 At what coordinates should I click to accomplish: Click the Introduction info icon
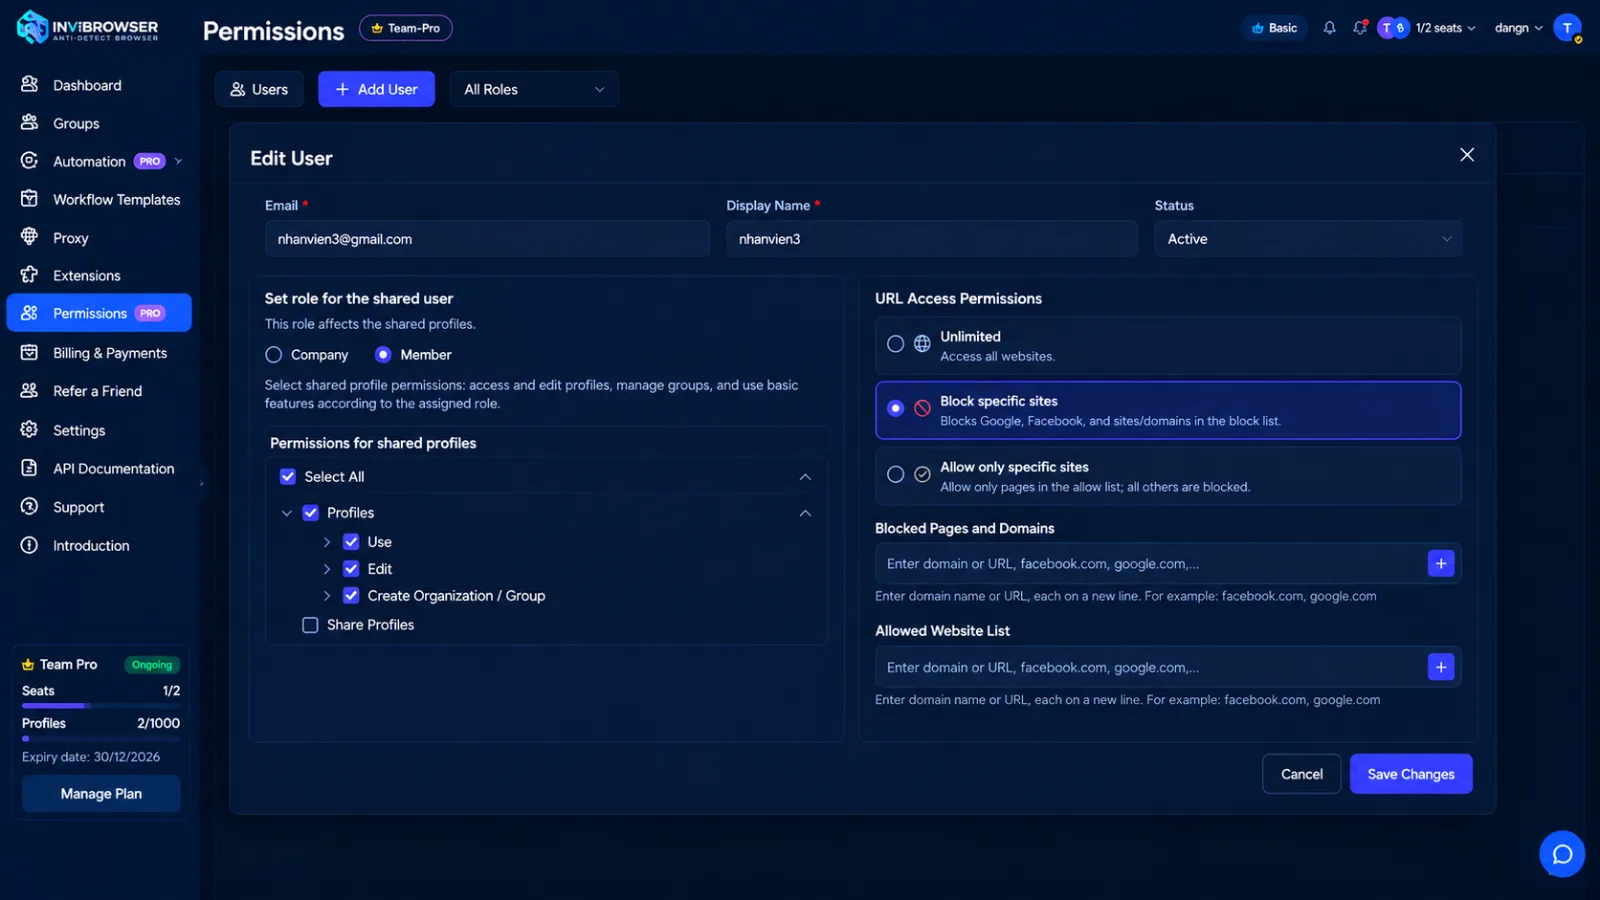coord(30,545)
